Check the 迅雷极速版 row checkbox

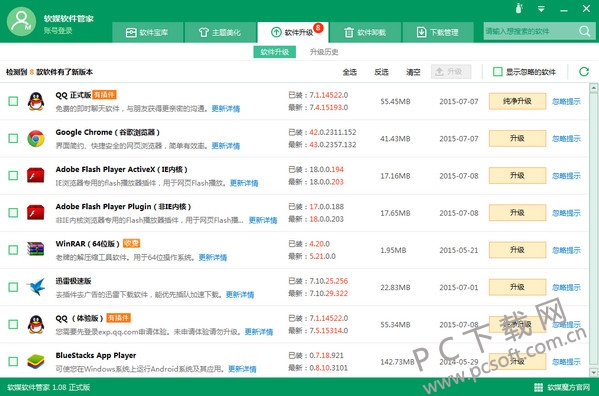(13, 287)
